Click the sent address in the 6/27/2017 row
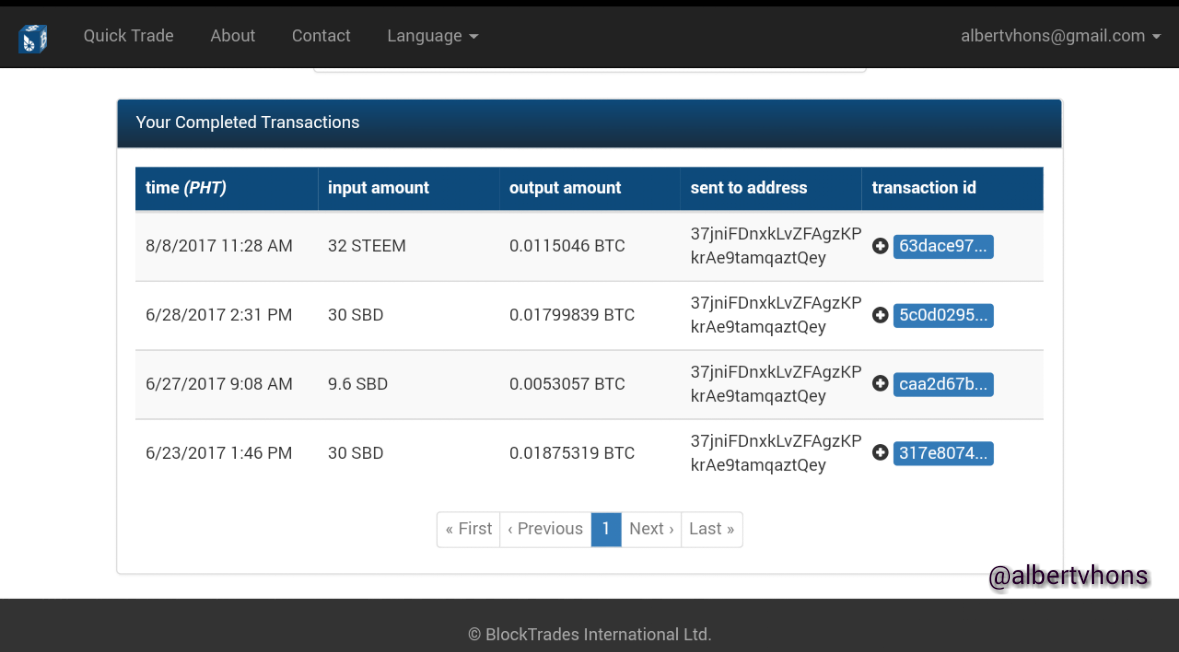Image resolution: width=1179 pixels, height=652 pixels. point(776,384)
